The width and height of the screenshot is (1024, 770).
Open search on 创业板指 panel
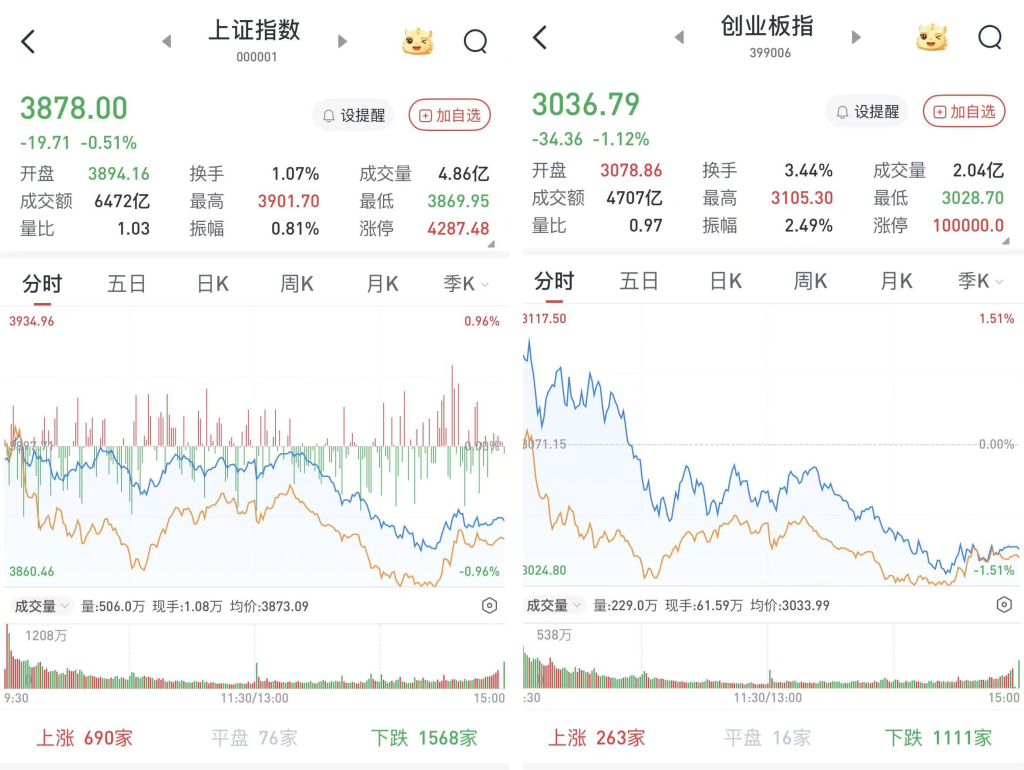(x=989, y=38)
